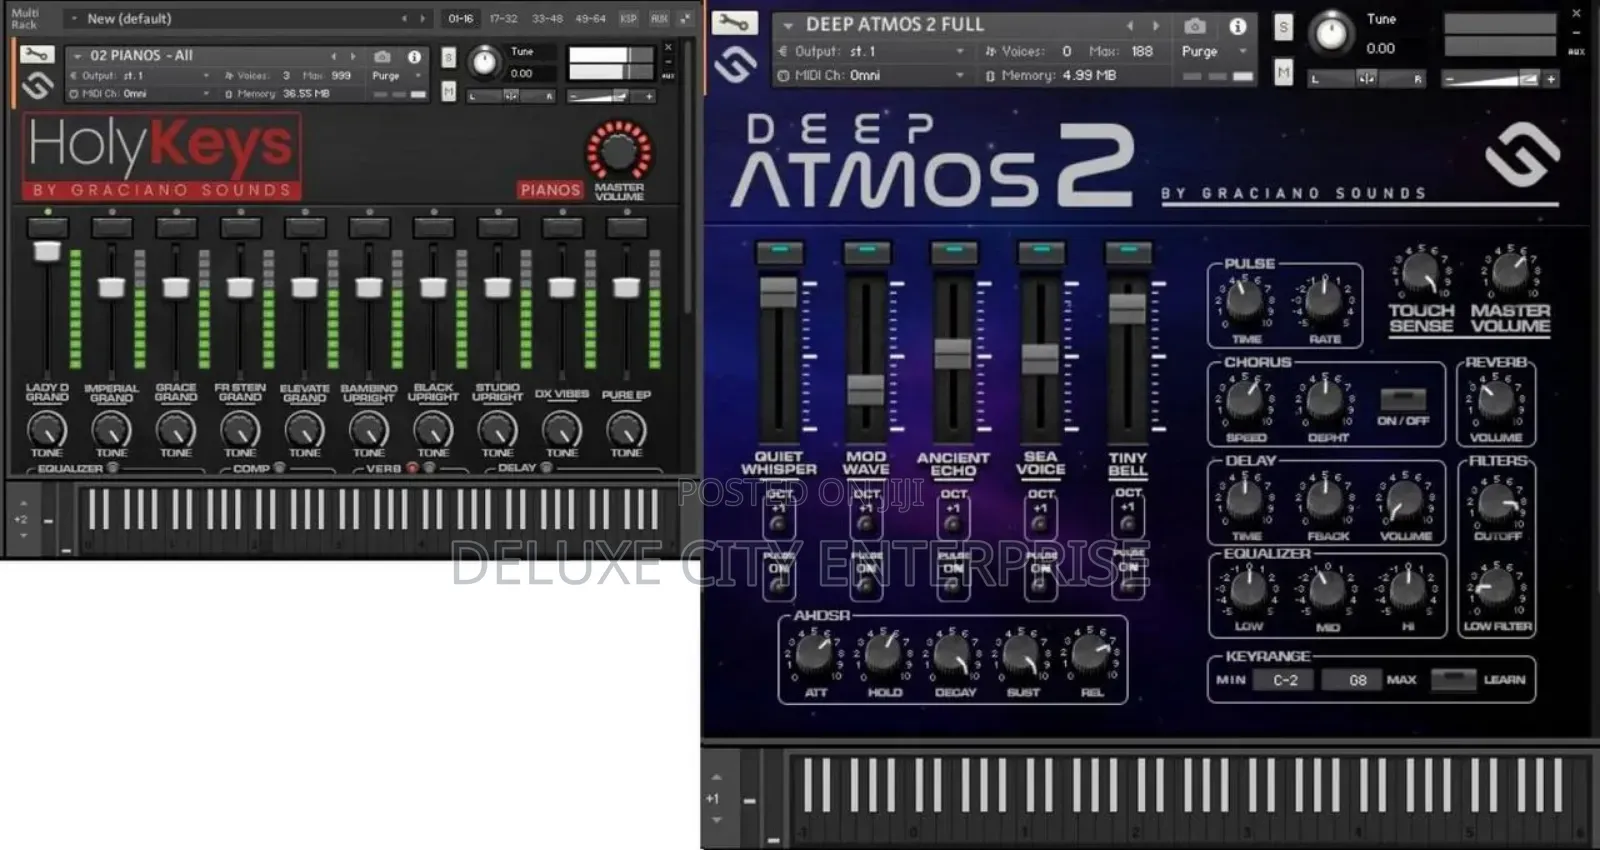This screenshot has height=850, width=1600.
Task: Open the AUX tab in Multi Rack
Action: click(x=659, y=18)
